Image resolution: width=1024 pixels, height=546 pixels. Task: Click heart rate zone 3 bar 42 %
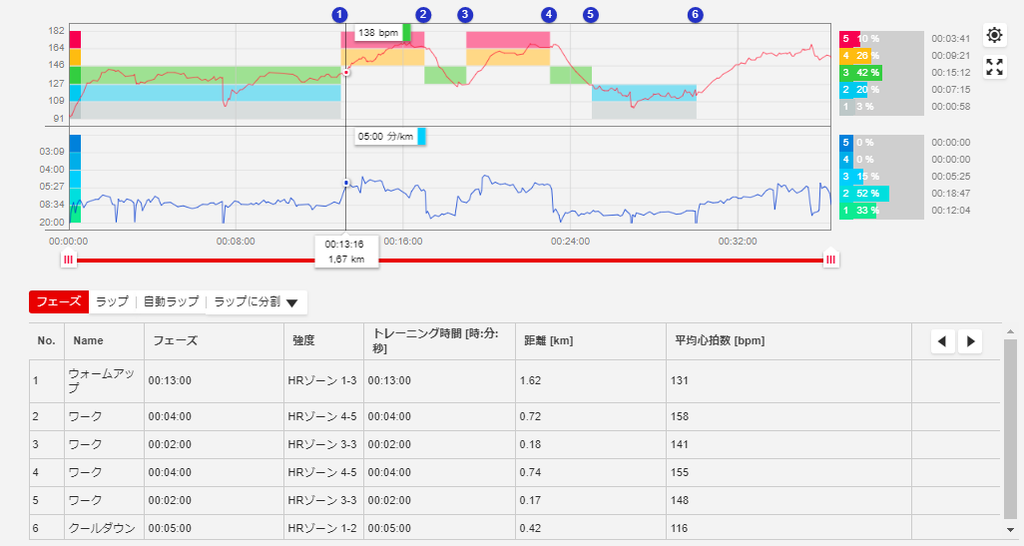point(881,73)
